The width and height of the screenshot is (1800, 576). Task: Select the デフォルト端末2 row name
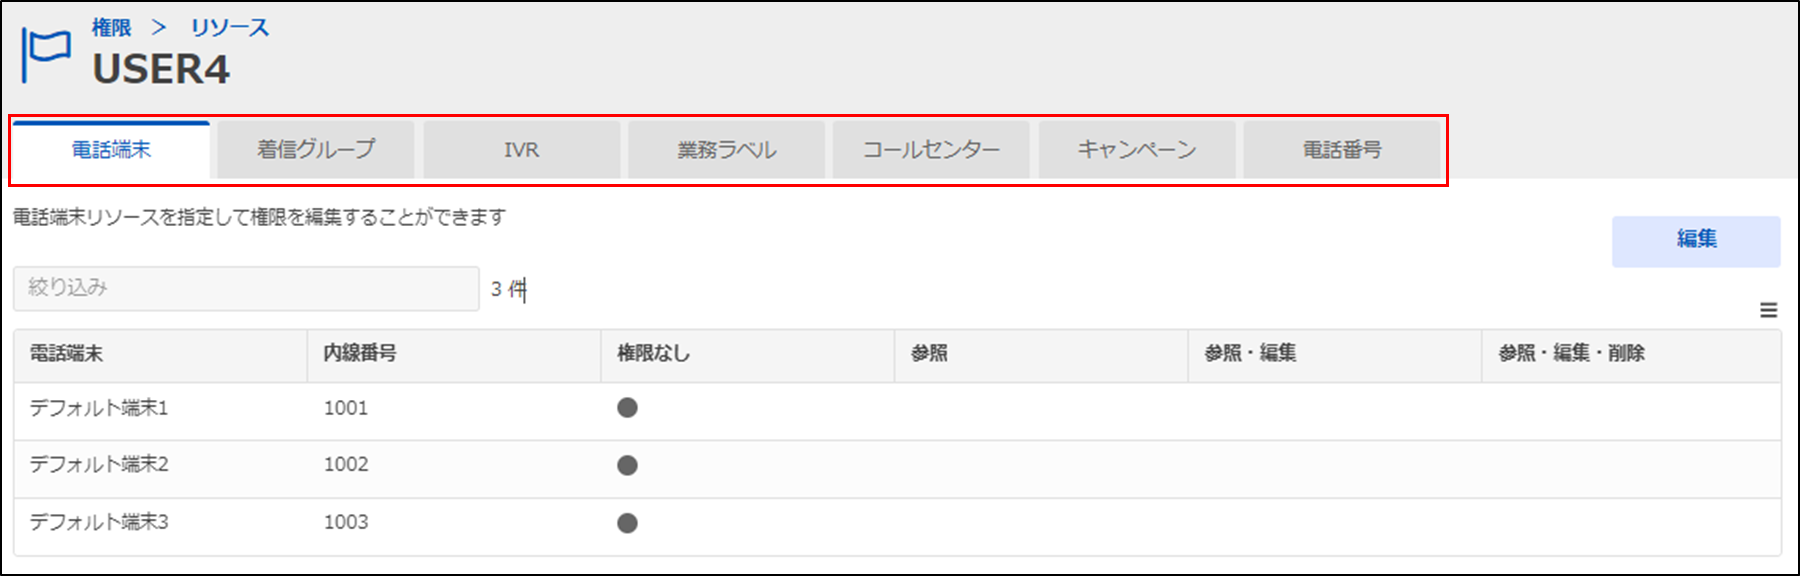(99, 464)
